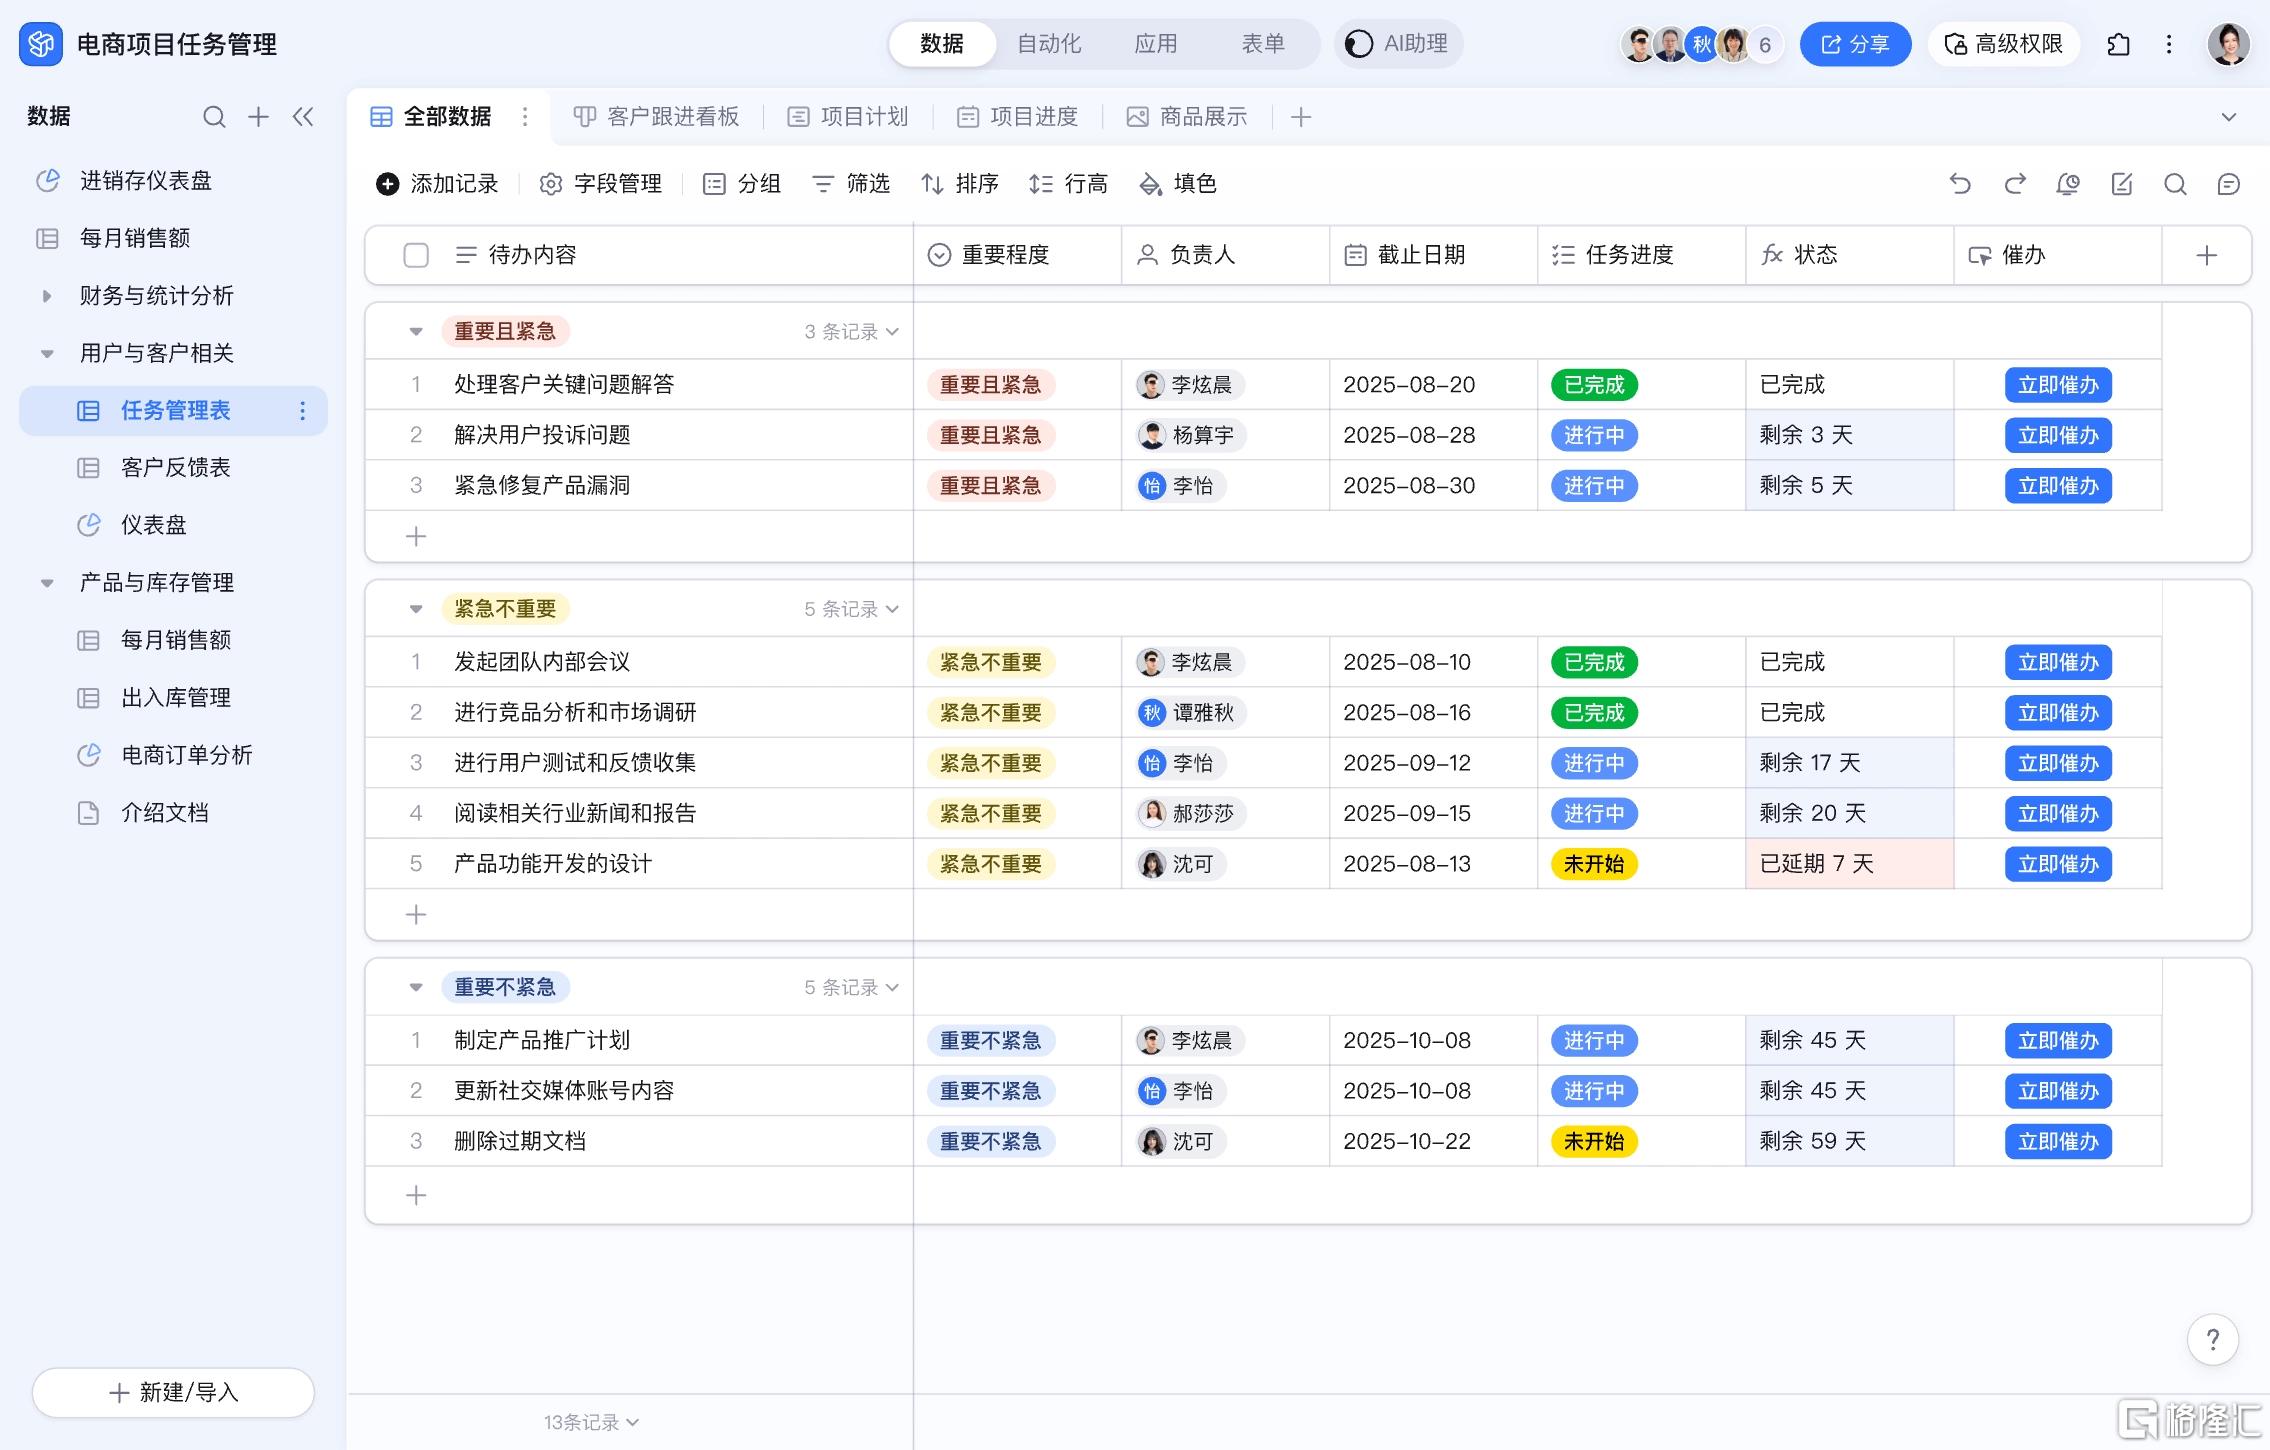Click the app logo beside 电商项目任务管理
The image size is (2270, 1450).
click(x=41, y=44)
